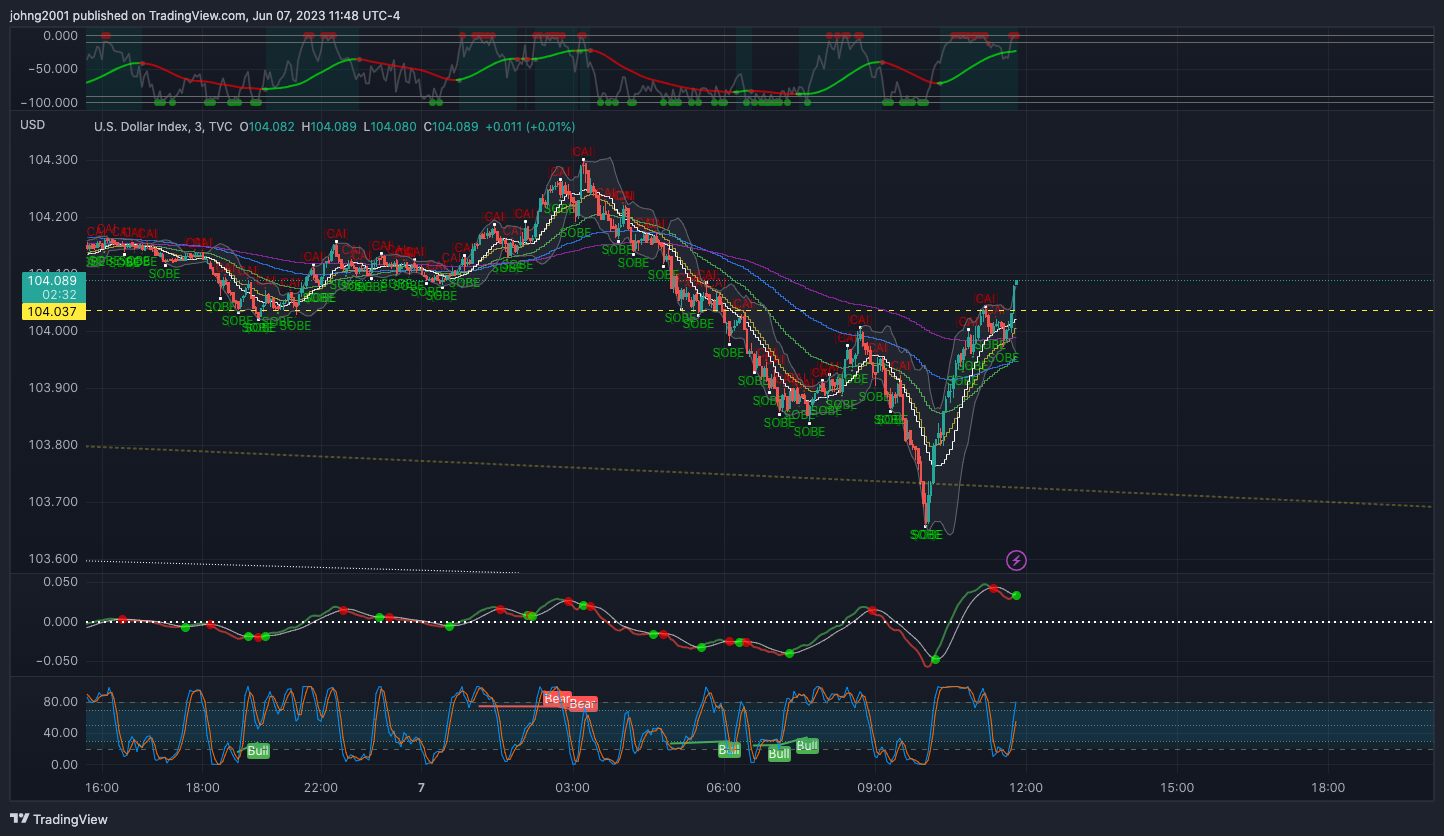Click the 103.600 price axis label

52,559
